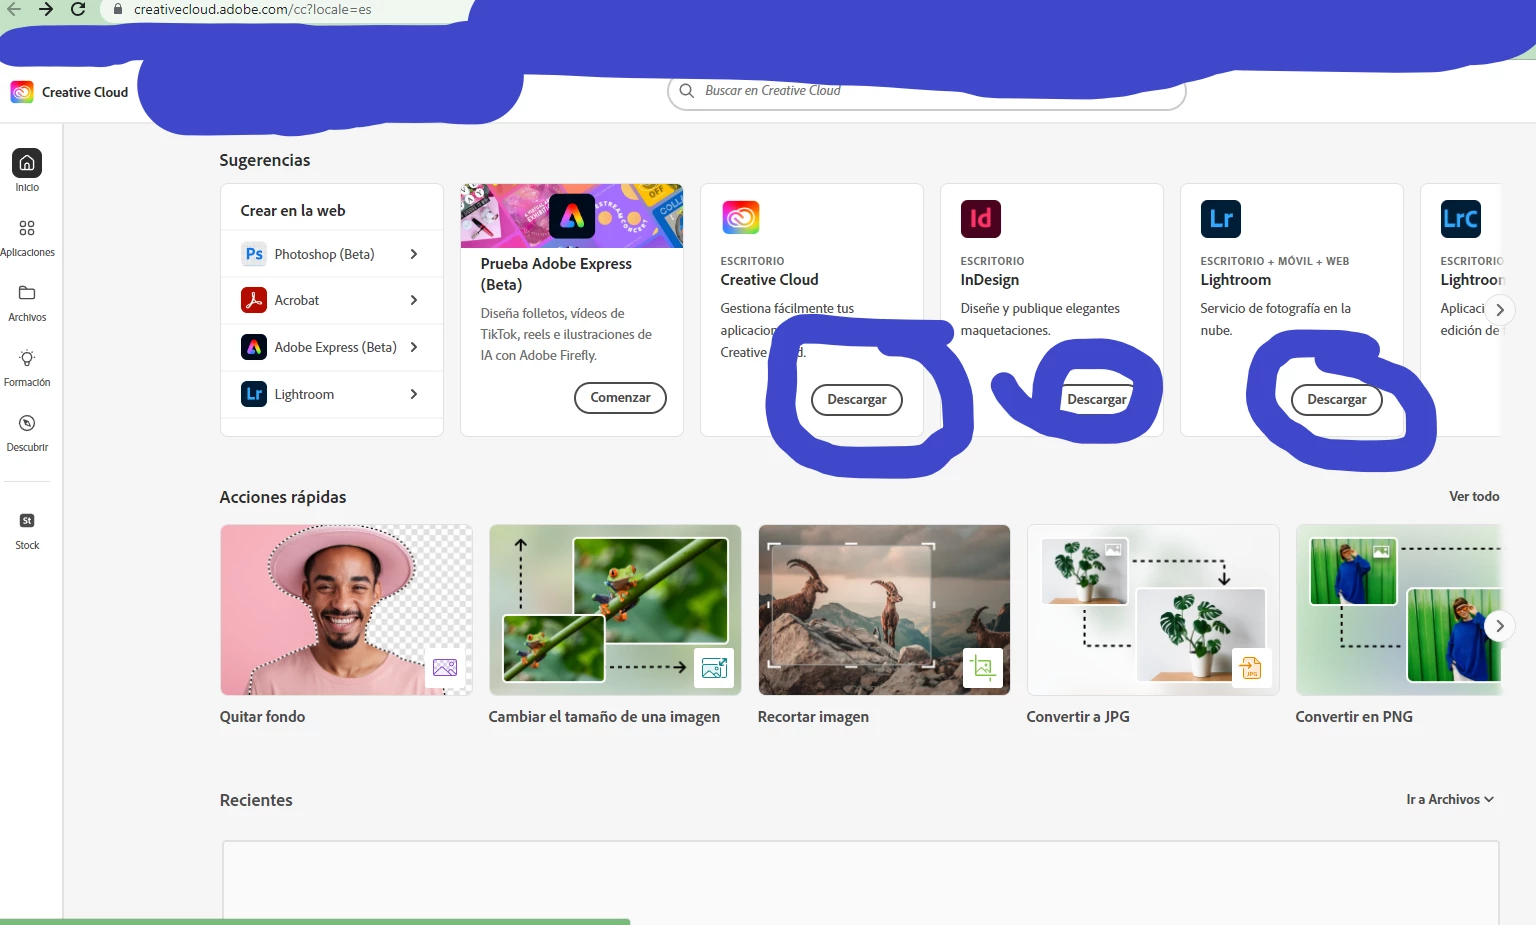Click the Prueba Adobe Express (Beta) title
1536x925 pixels.
pyautogui.click(x=556, y=274)
